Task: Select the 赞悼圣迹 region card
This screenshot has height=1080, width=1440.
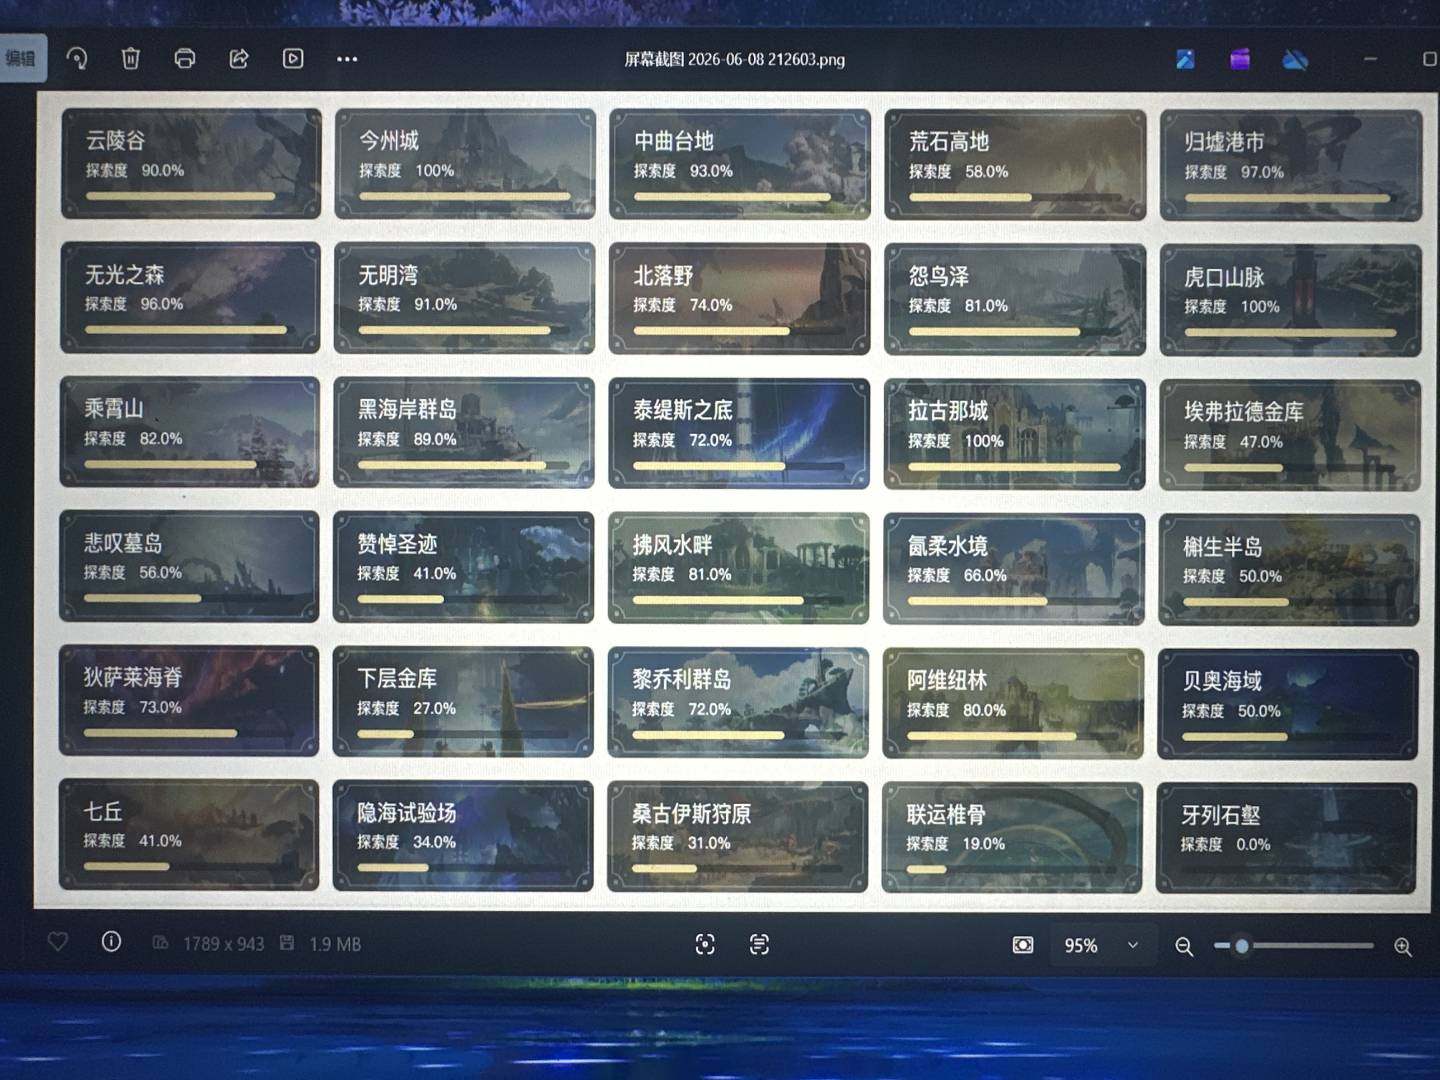Action: click(464, 567)
